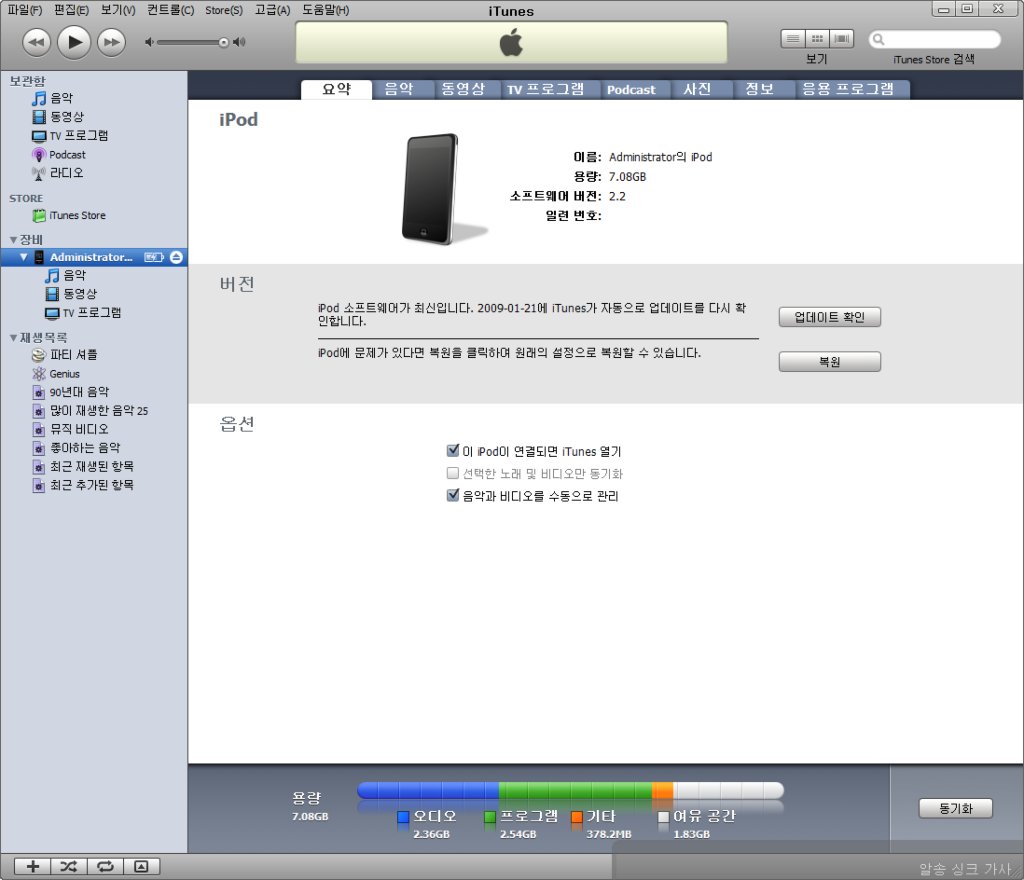Click the play button

click(74, 42)
